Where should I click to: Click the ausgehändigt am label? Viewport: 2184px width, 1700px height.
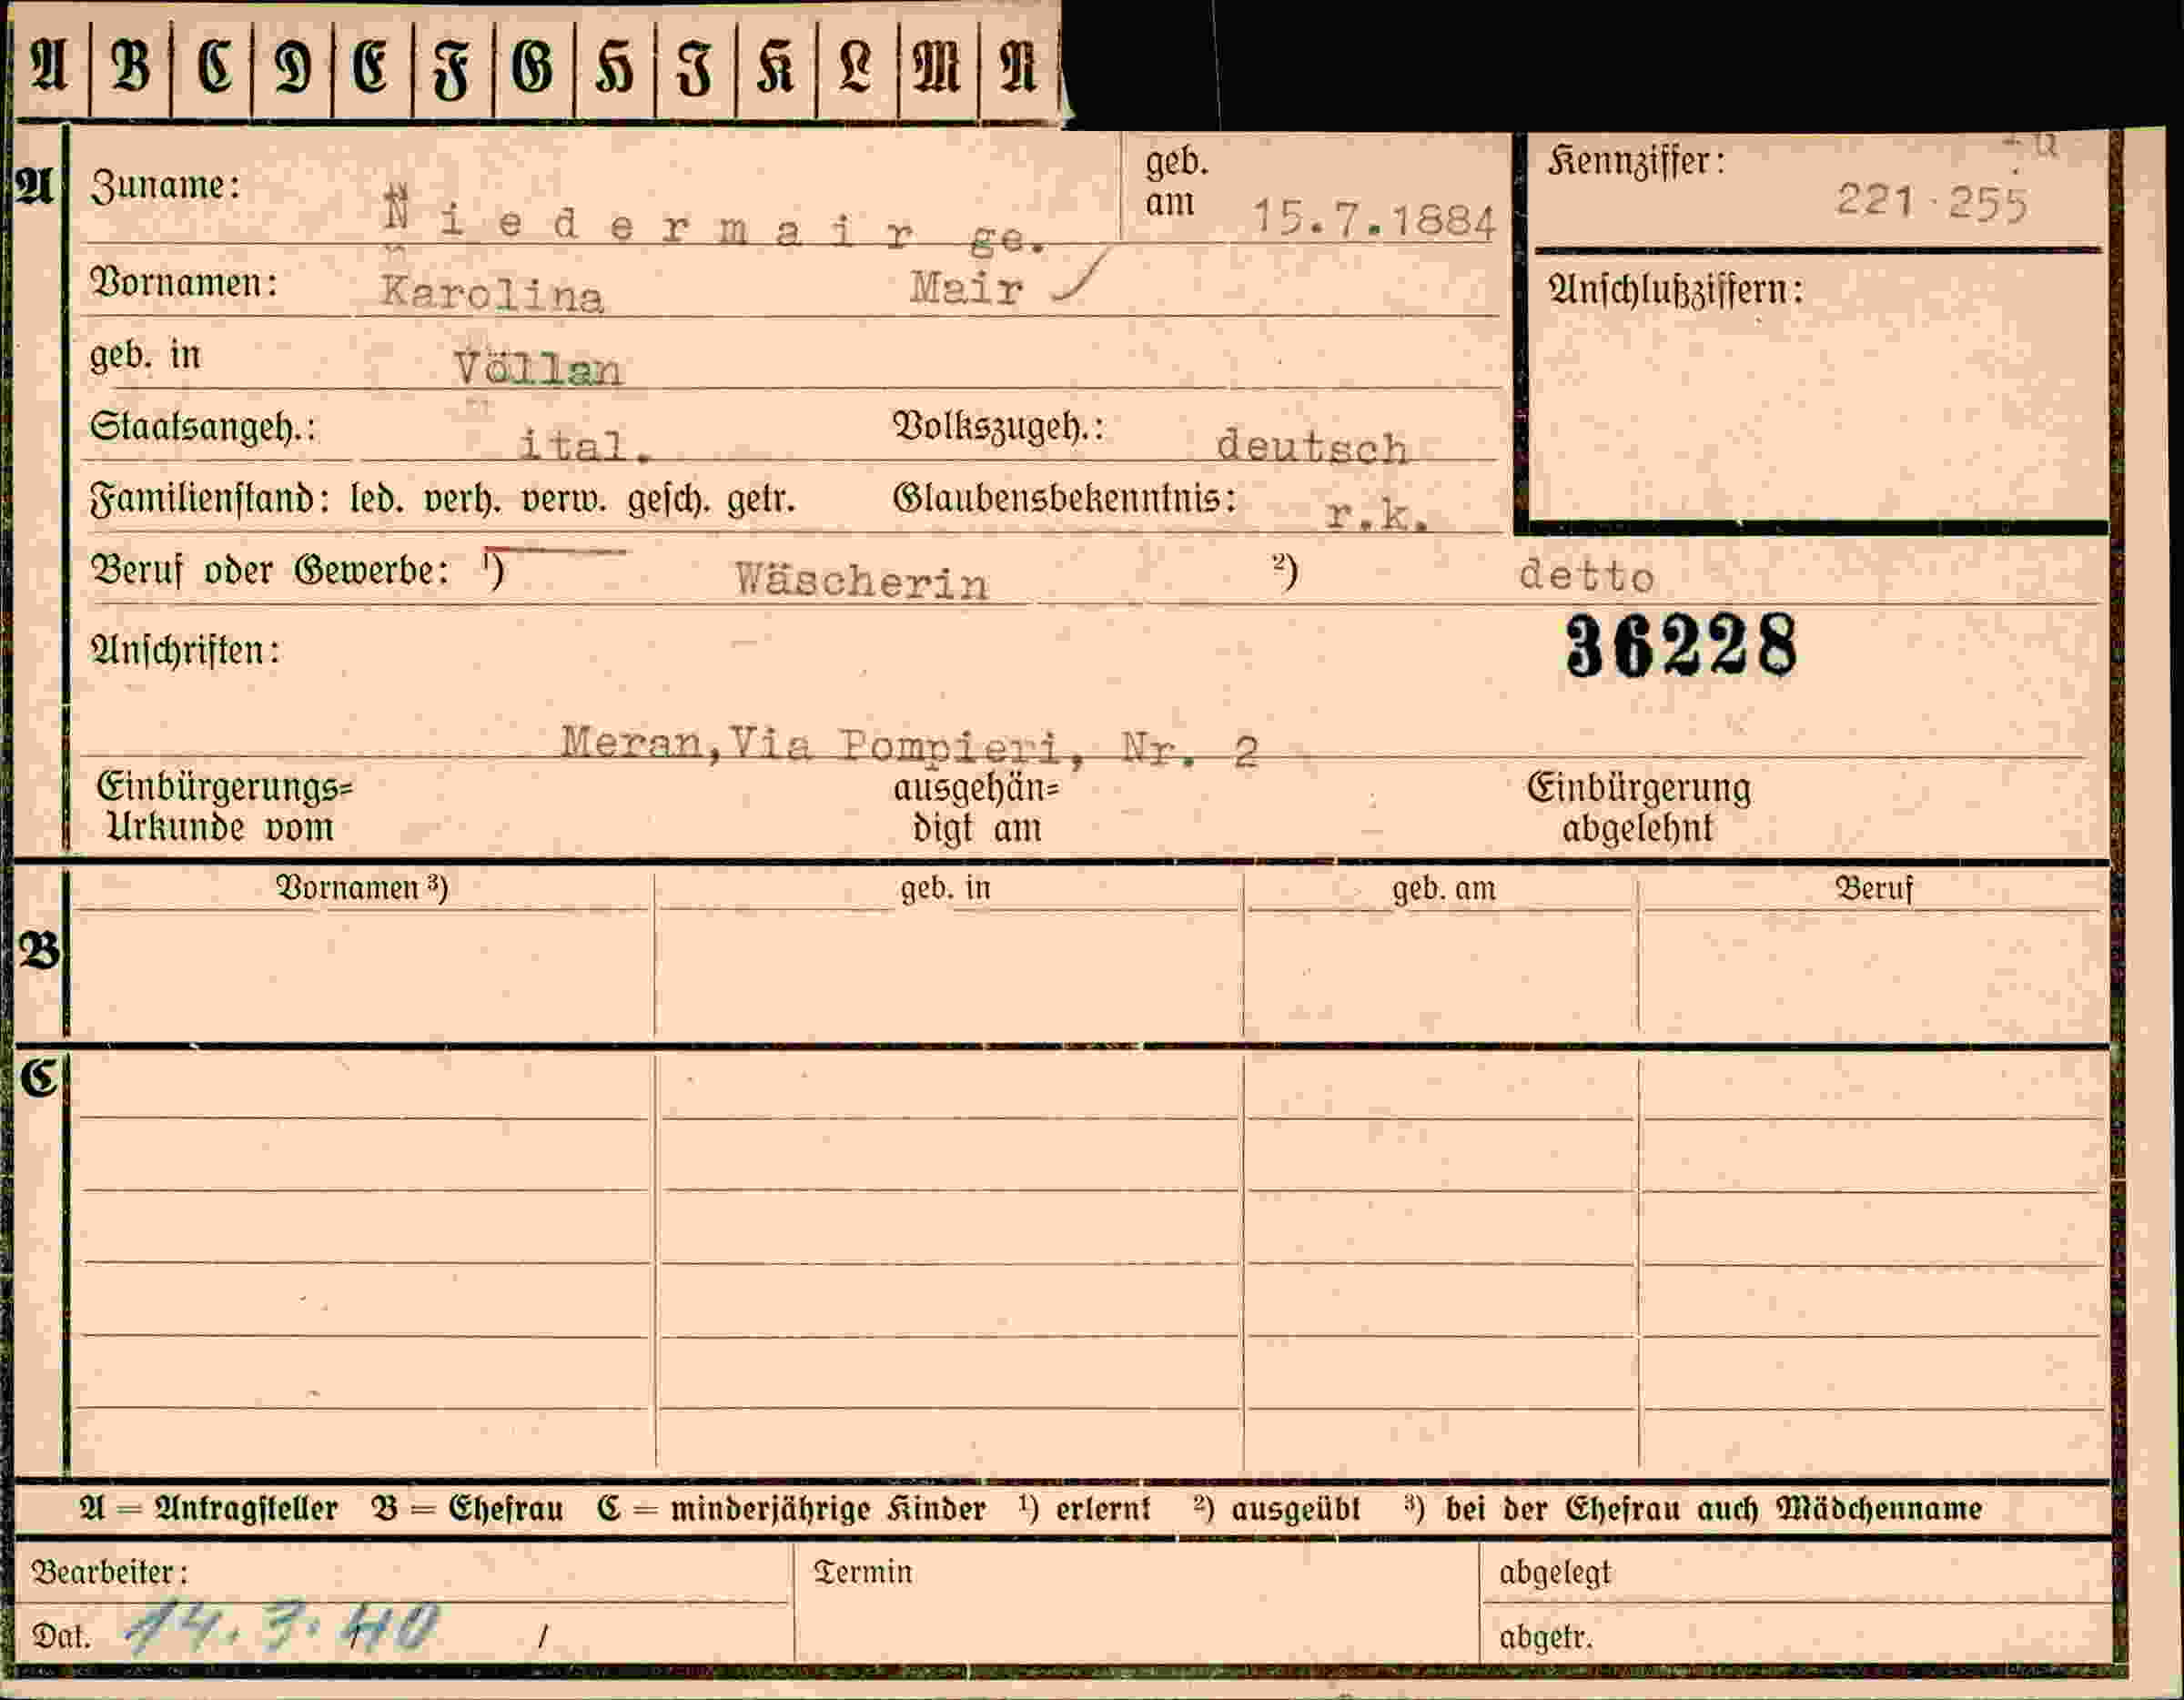[x=976, y=808]
